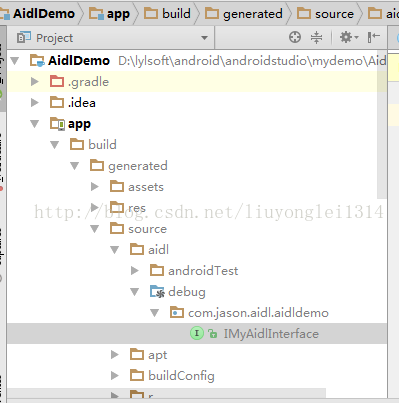
Task: Select the .gradle folder icon
Action: click(57, 81)
